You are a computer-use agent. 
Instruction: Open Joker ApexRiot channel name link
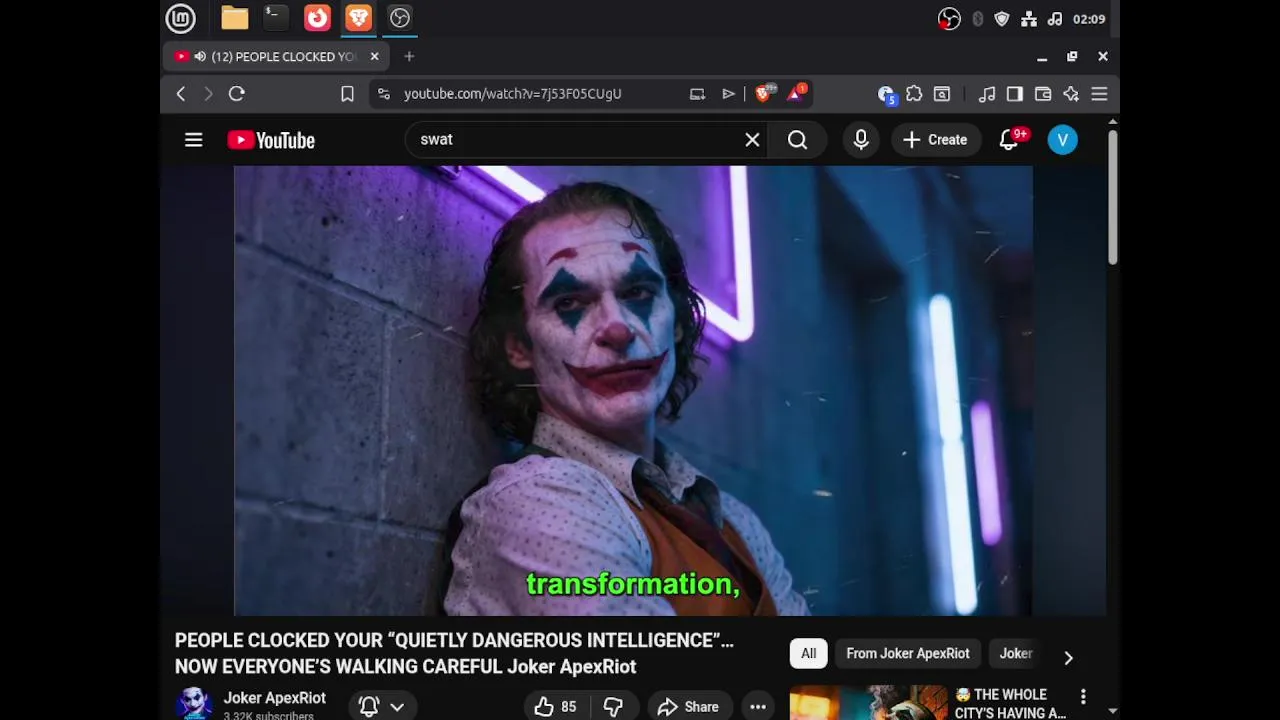pos(274,698)
